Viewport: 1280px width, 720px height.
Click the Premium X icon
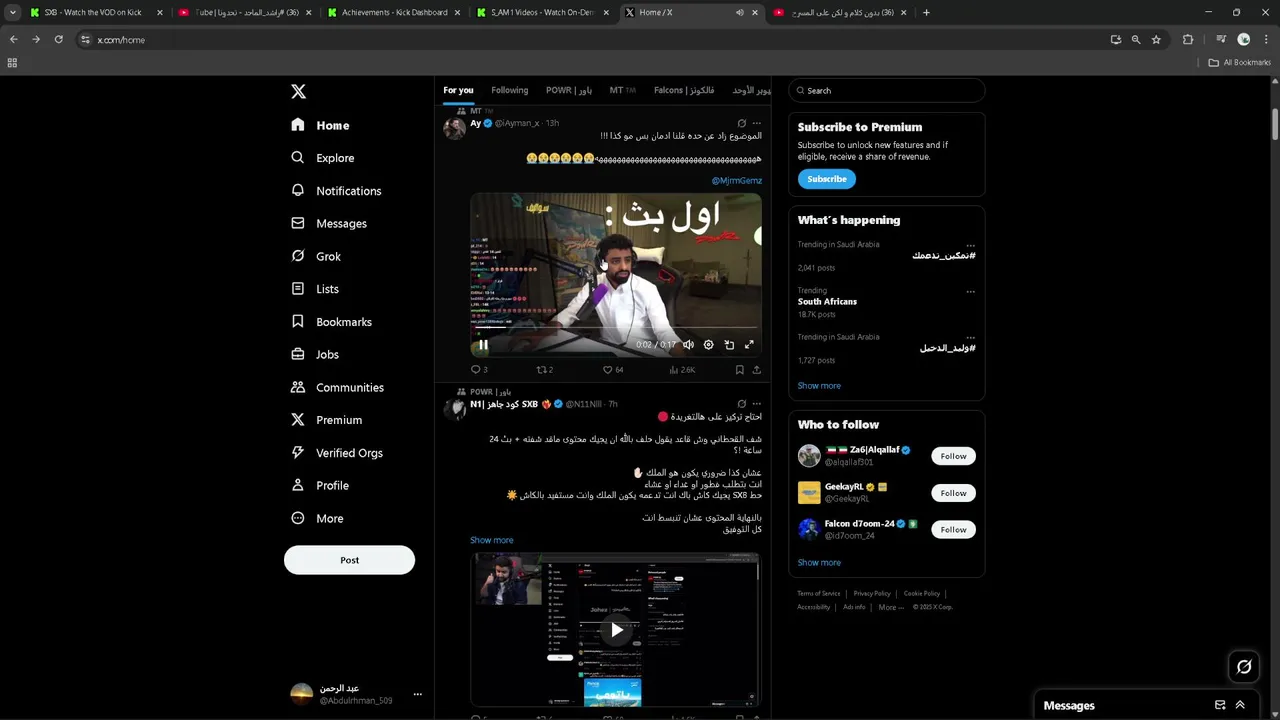298,420
